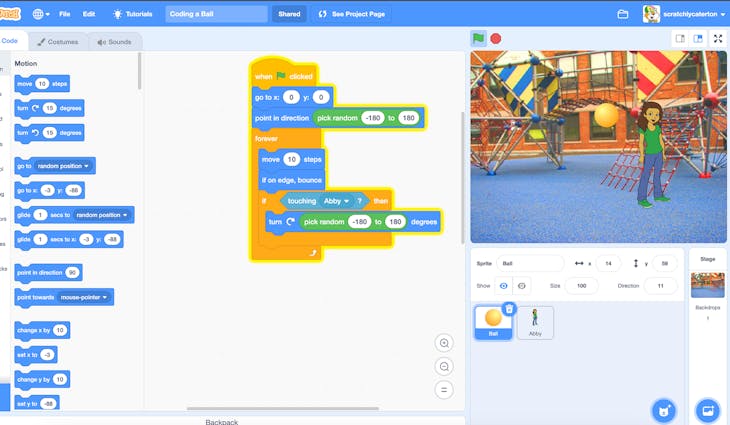
Task: Click the move 10 steps palette block
Action: tap(42, 84)
